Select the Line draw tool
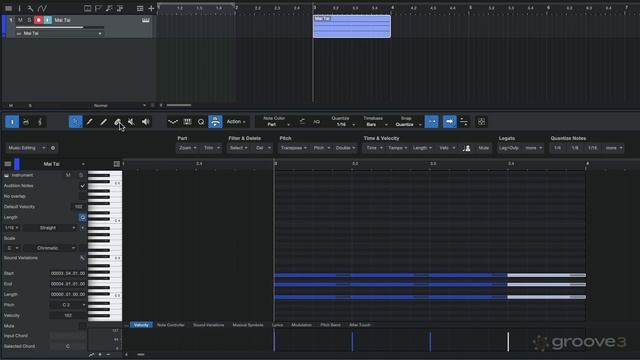The height and width of the screenshot is (360, 640). (x=103, y=122)
